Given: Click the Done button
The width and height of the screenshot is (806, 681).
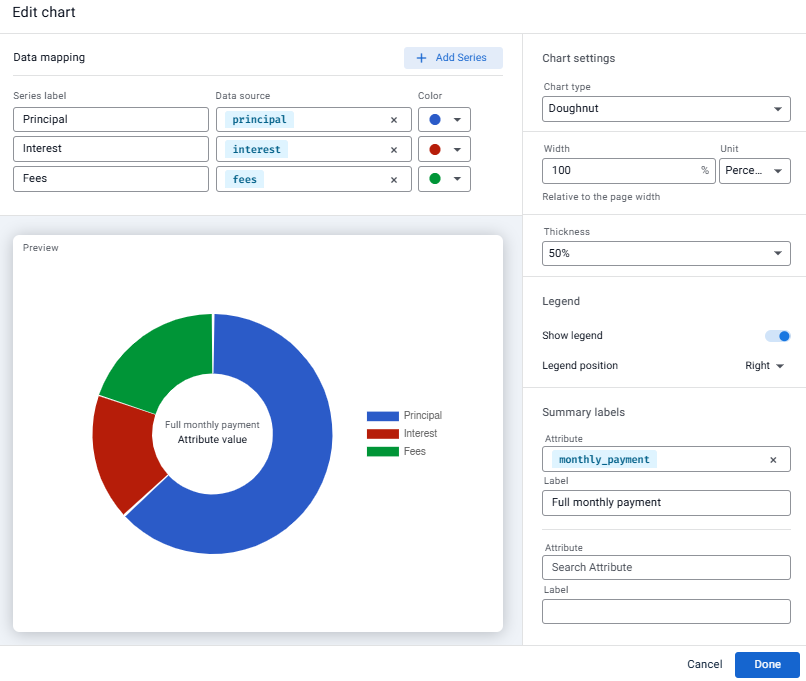Looking at the screenshot, I should coord(767,665).
